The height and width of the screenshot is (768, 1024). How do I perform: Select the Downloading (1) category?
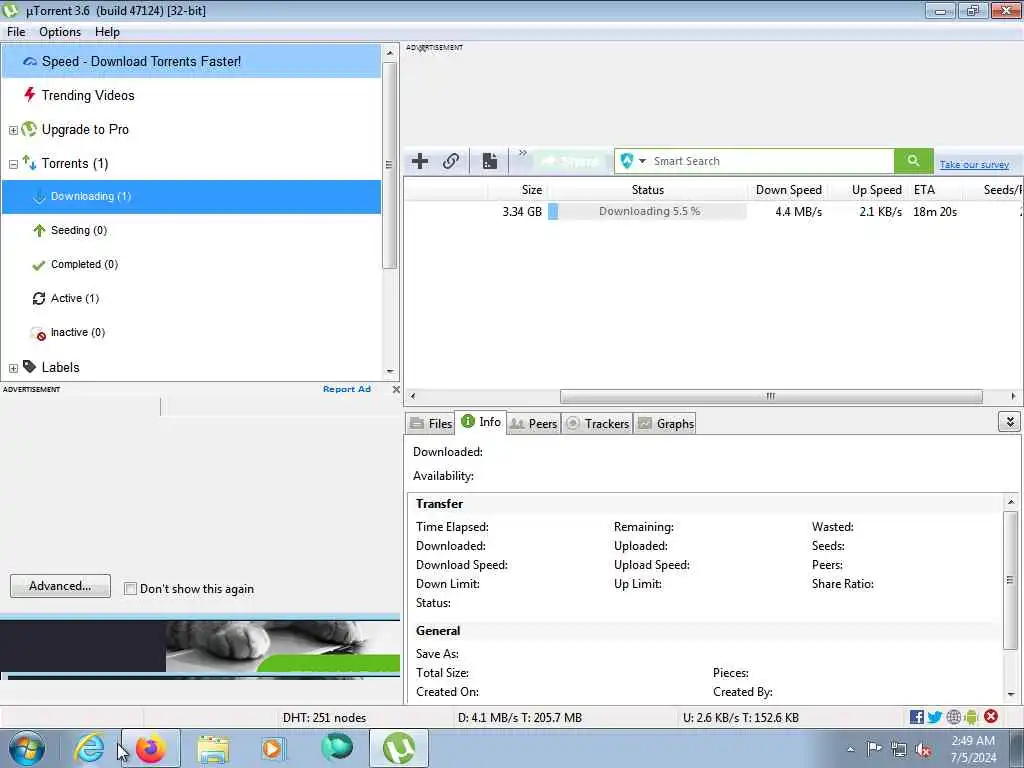click(191, 197)
